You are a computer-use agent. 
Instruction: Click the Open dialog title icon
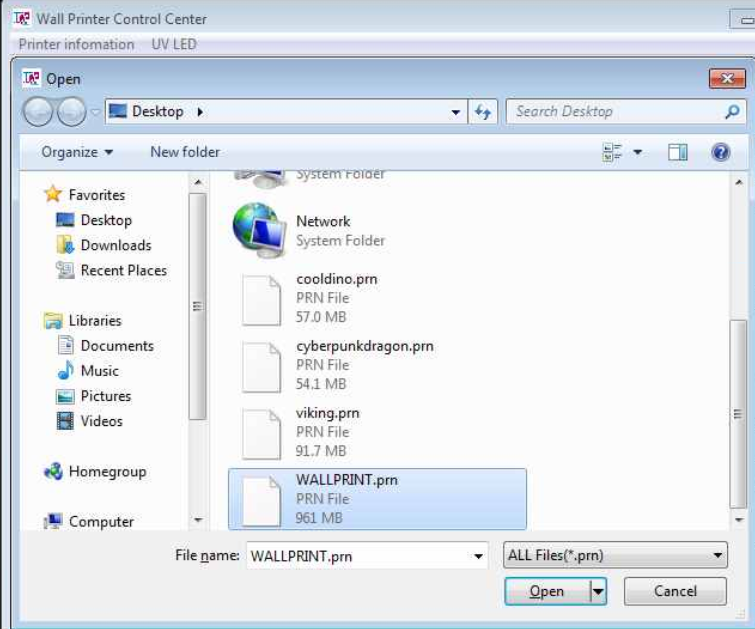(31, 78)
